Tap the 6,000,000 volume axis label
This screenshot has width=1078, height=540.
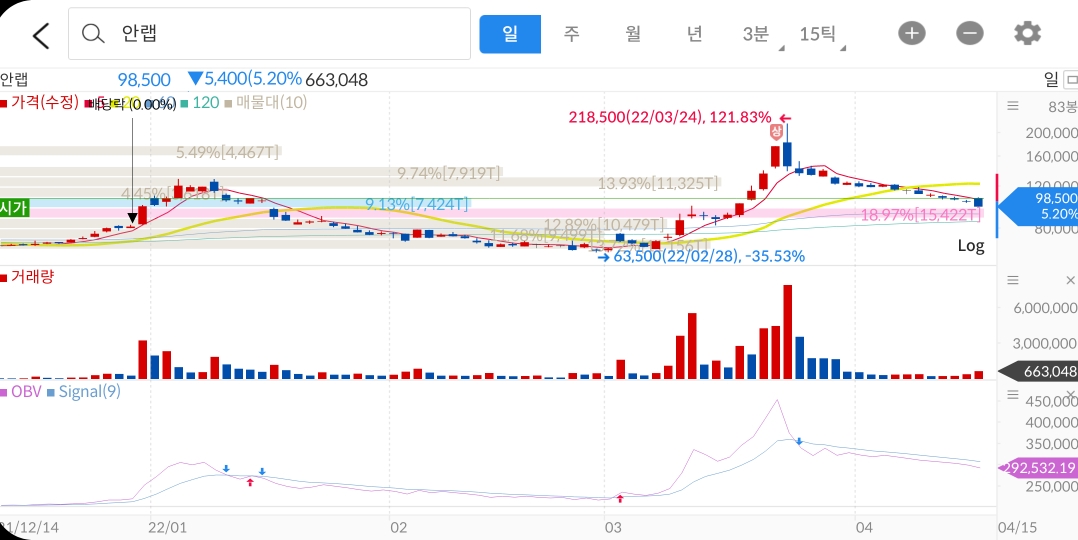pyautogui.click(x=1045, y=308)
